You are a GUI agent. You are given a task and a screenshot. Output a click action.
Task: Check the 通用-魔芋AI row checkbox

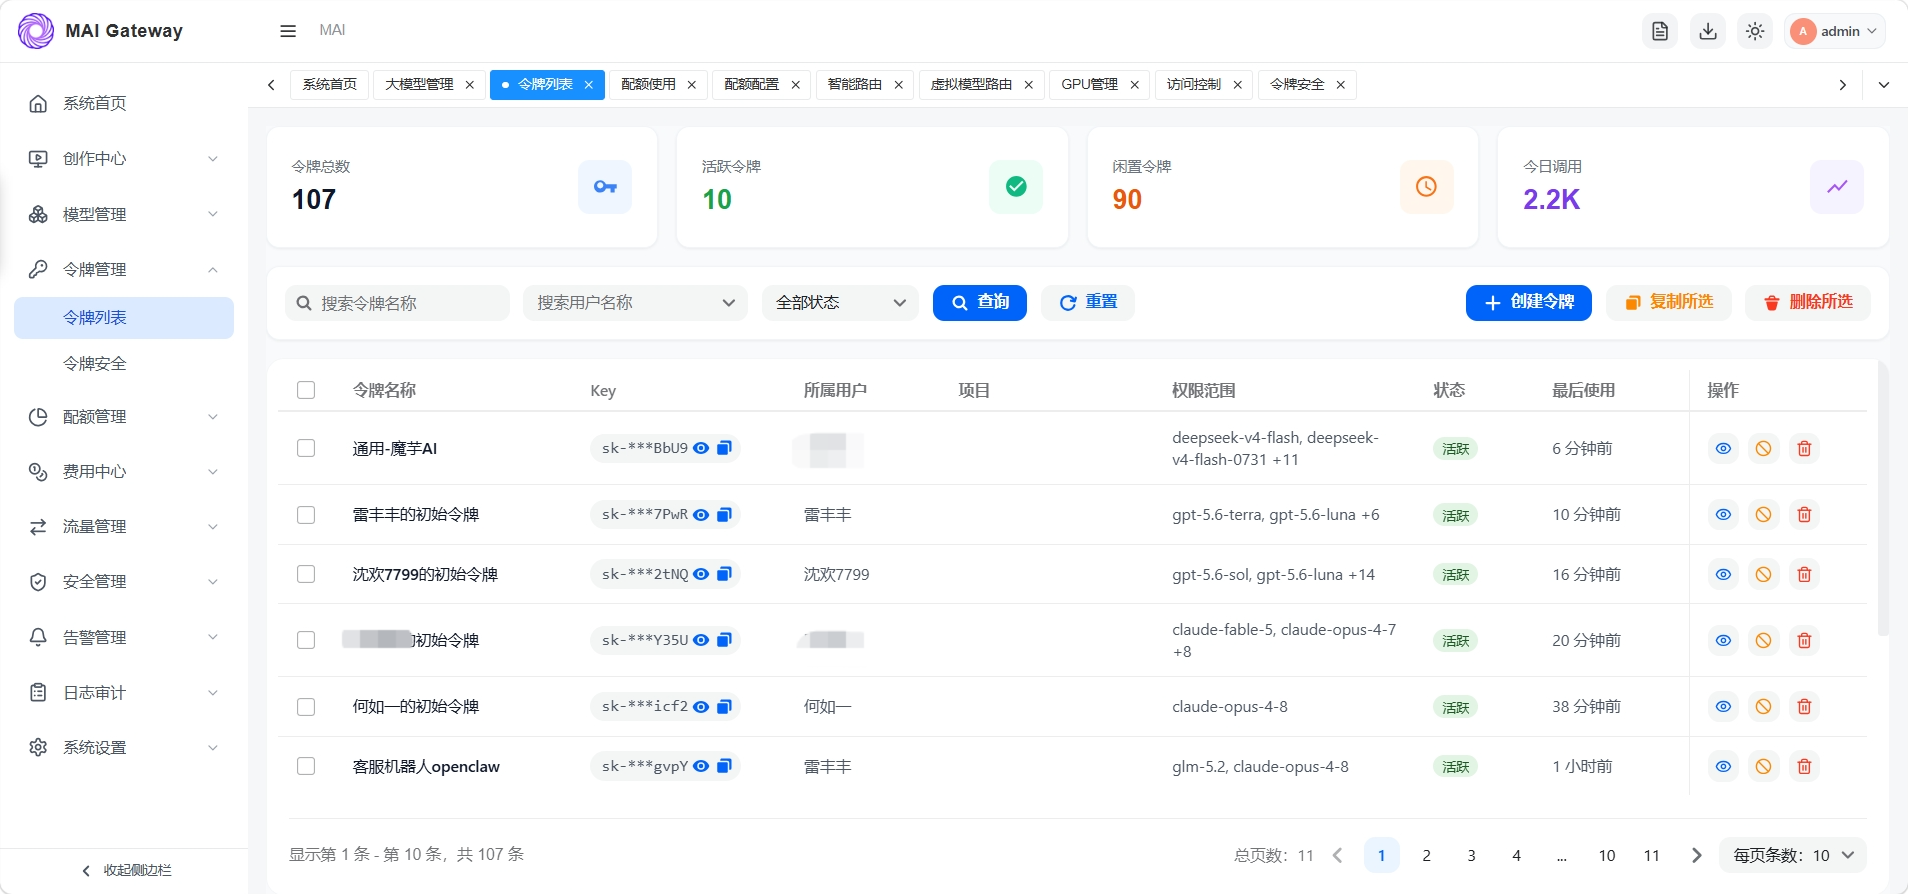click(306, 448)
